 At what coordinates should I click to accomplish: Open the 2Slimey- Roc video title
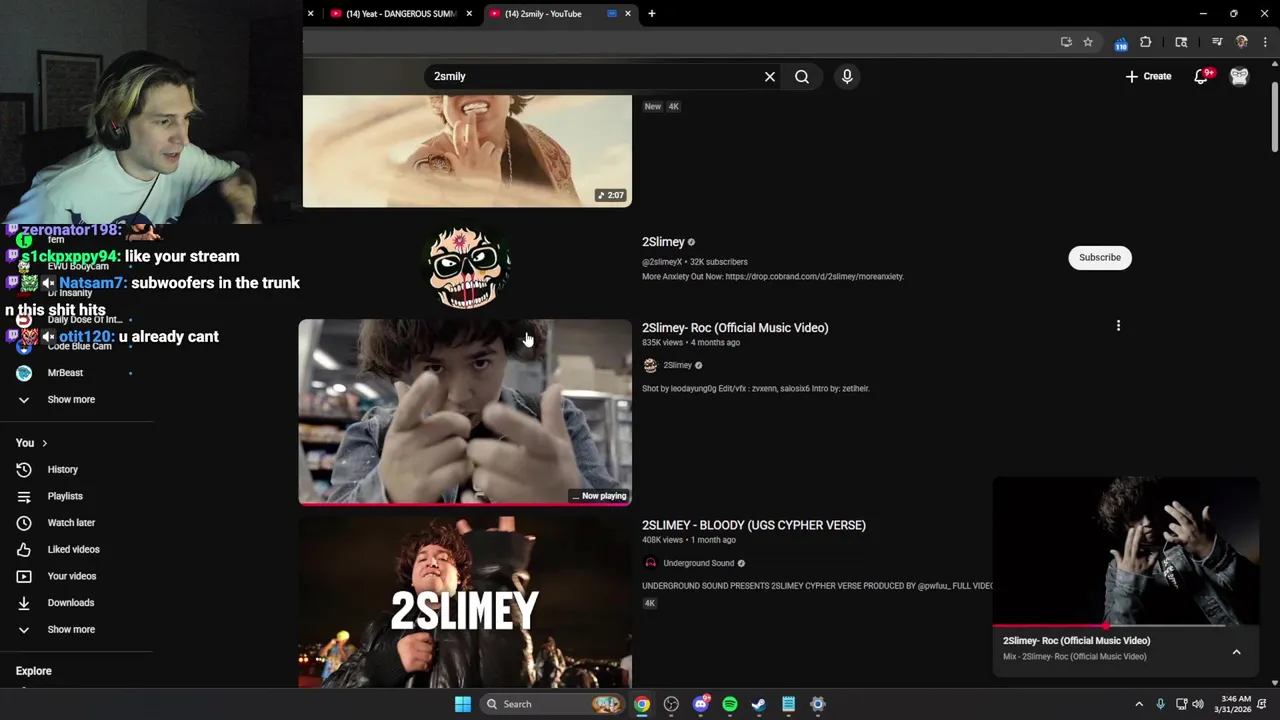click(735, 328)
